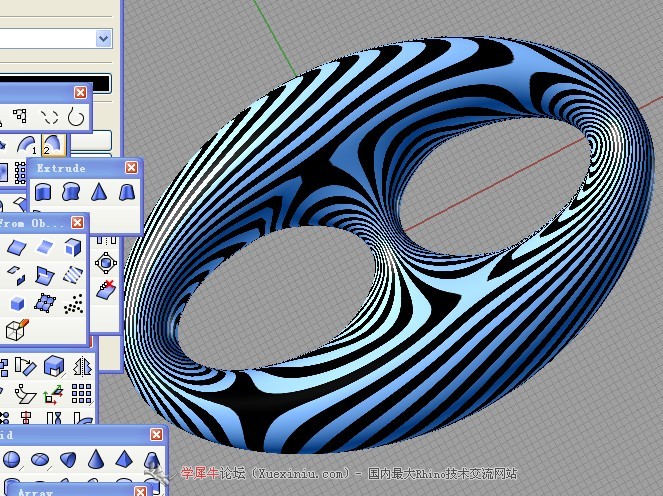Create a Sphere from Solid toolbar
This screenshot has height=496, width=663.
[x=11, y=460]
